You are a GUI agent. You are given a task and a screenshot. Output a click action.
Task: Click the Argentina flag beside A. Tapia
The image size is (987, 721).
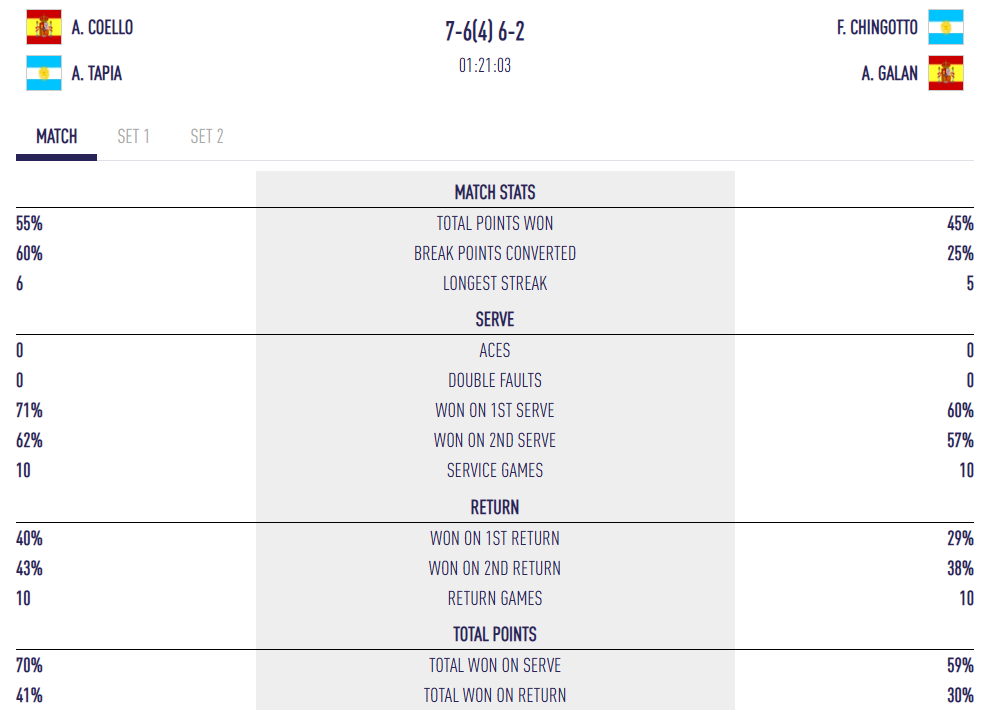coord(43,73)
